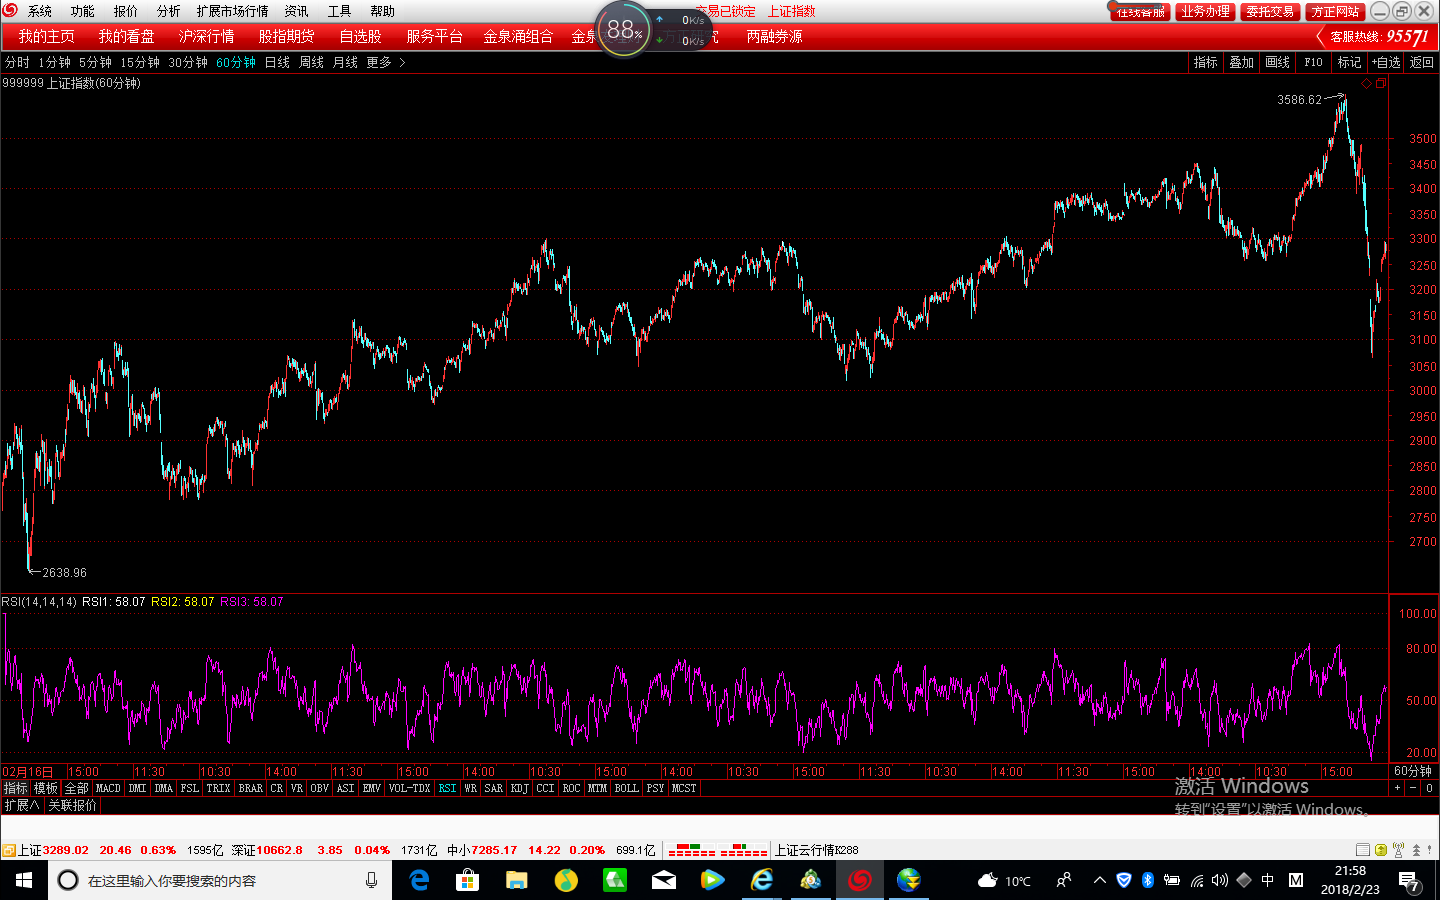1440x900 pixels.
Task: Switch chart to 1分钟 period
Action: point(55,62)
